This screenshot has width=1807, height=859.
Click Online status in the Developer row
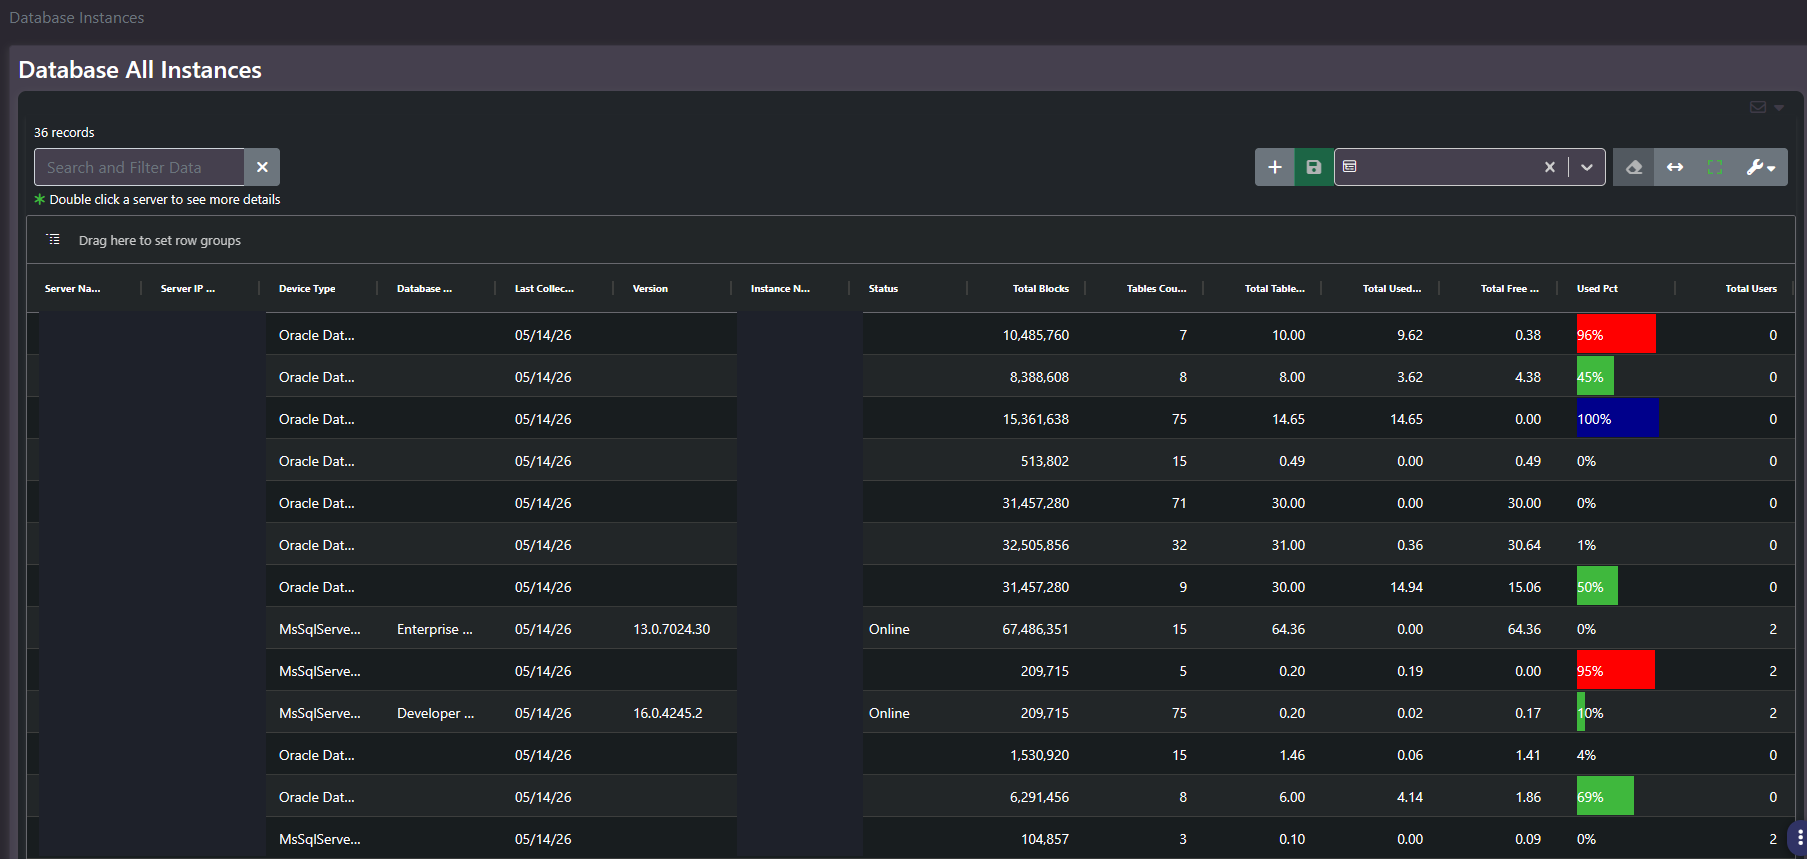[889, 713]
